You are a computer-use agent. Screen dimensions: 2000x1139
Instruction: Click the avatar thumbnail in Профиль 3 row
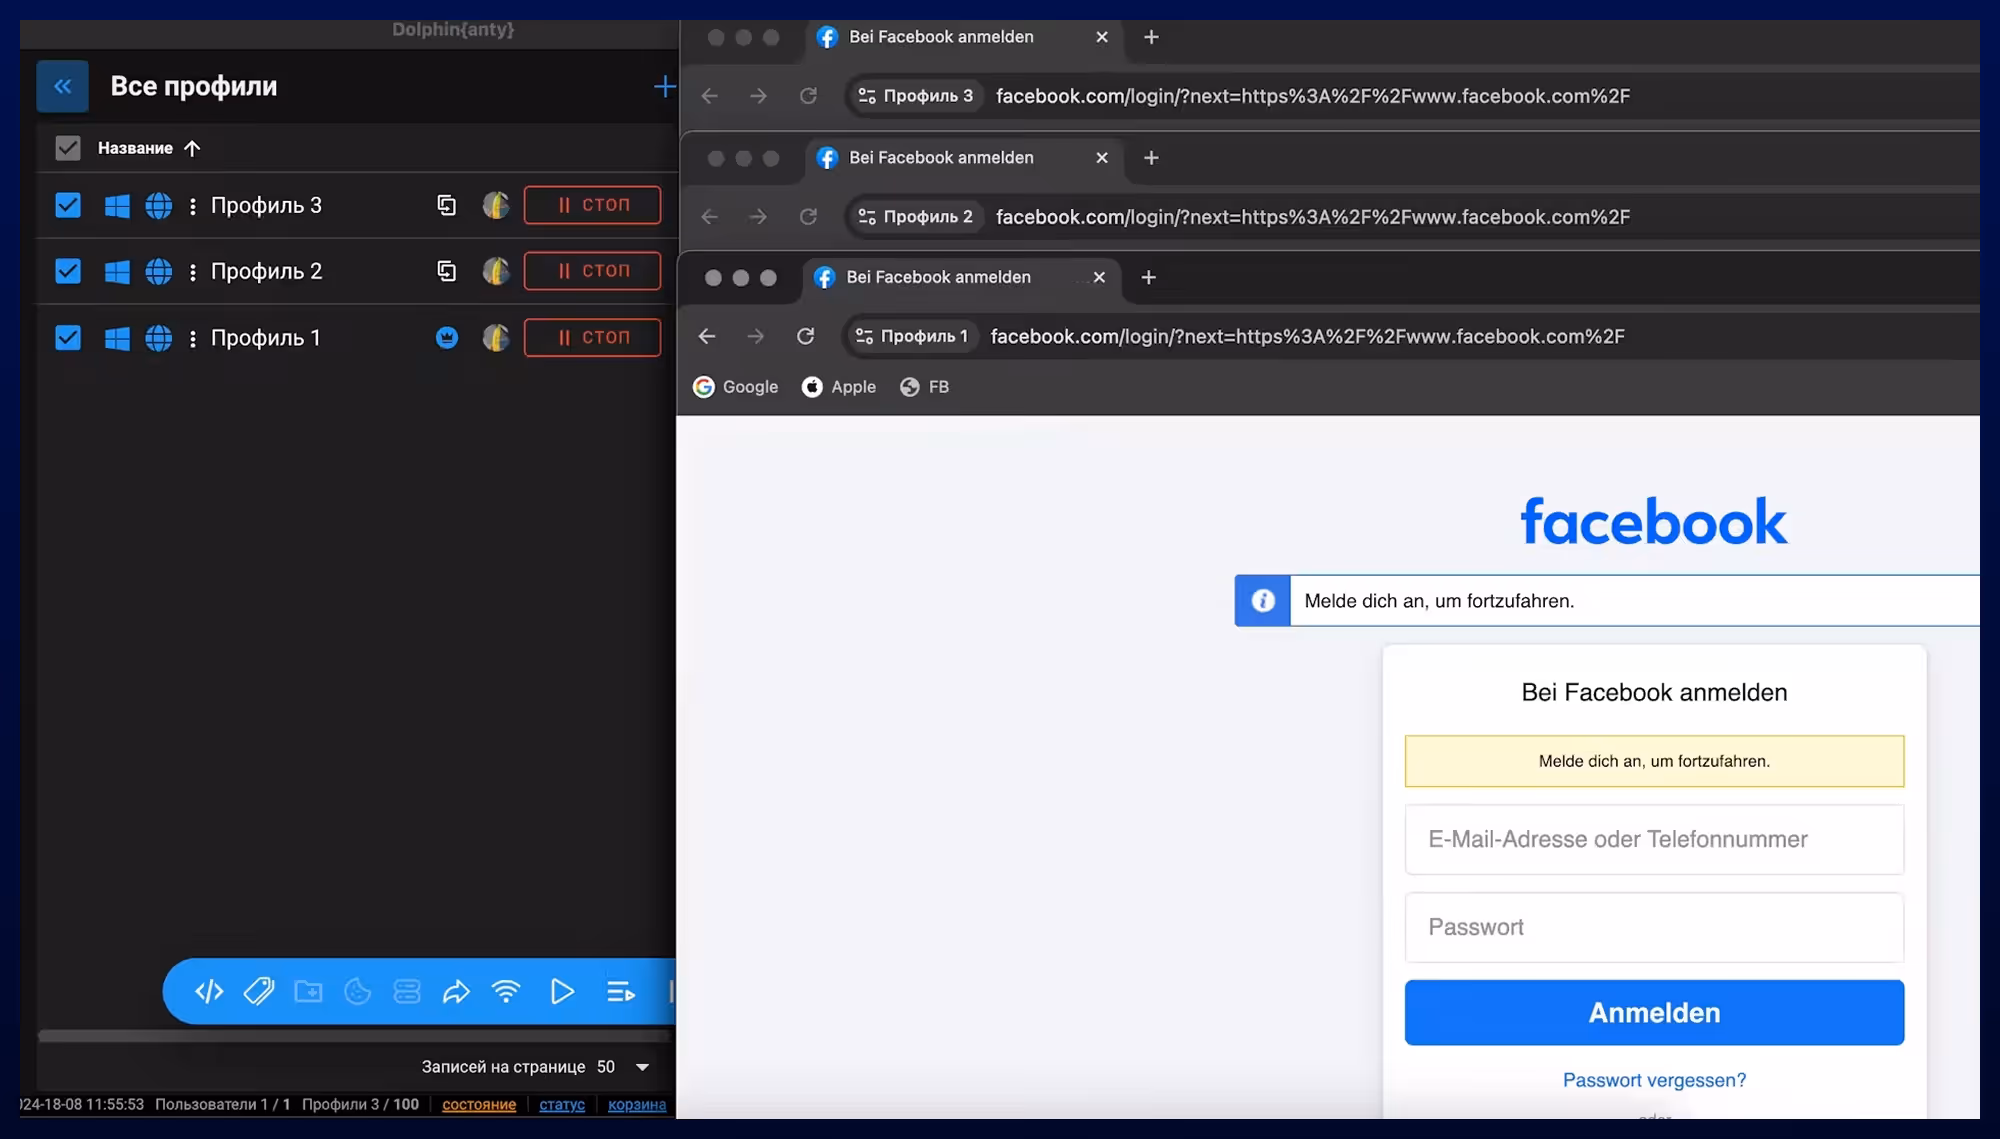[x=496, y=205]
